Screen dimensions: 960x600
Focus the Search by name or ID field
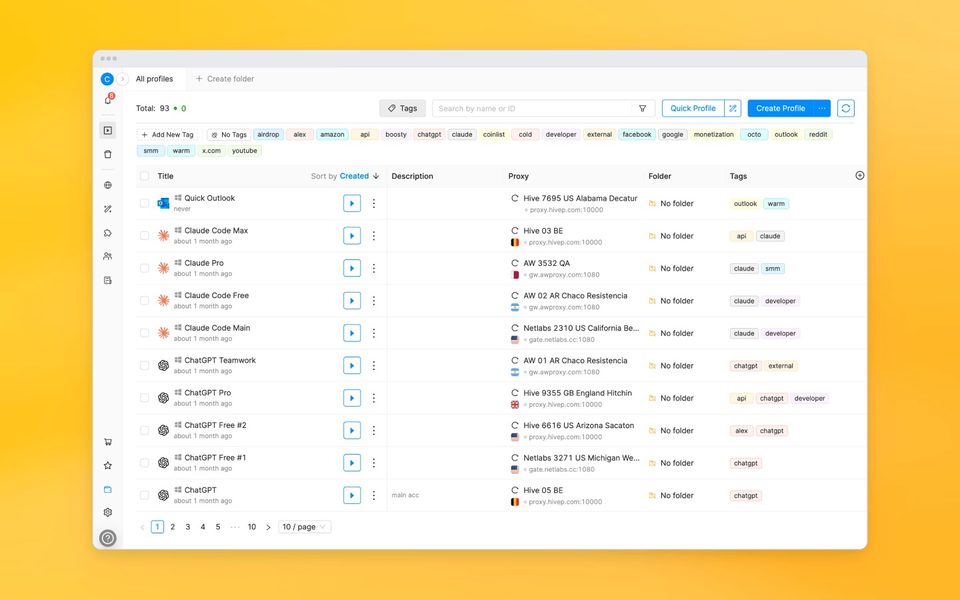point(533,108)
